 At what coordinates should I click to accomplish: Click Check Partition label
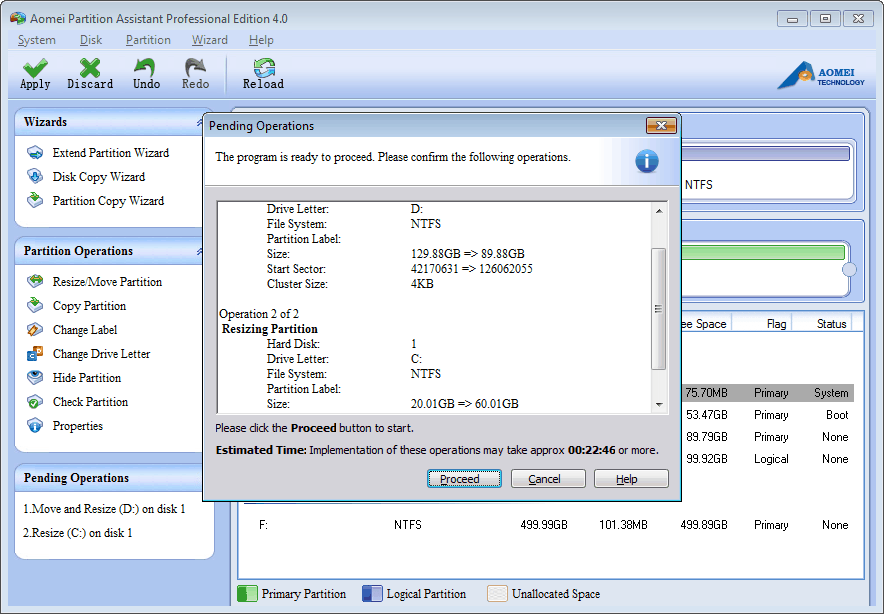[x=90, y=402]
